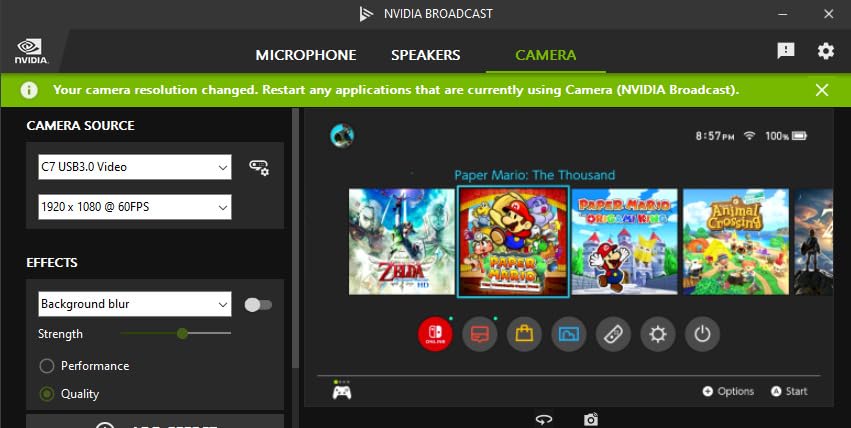851x428 pixels.
Task: Open the feedback speech bubble icon
Action: (x=785, y=51)
